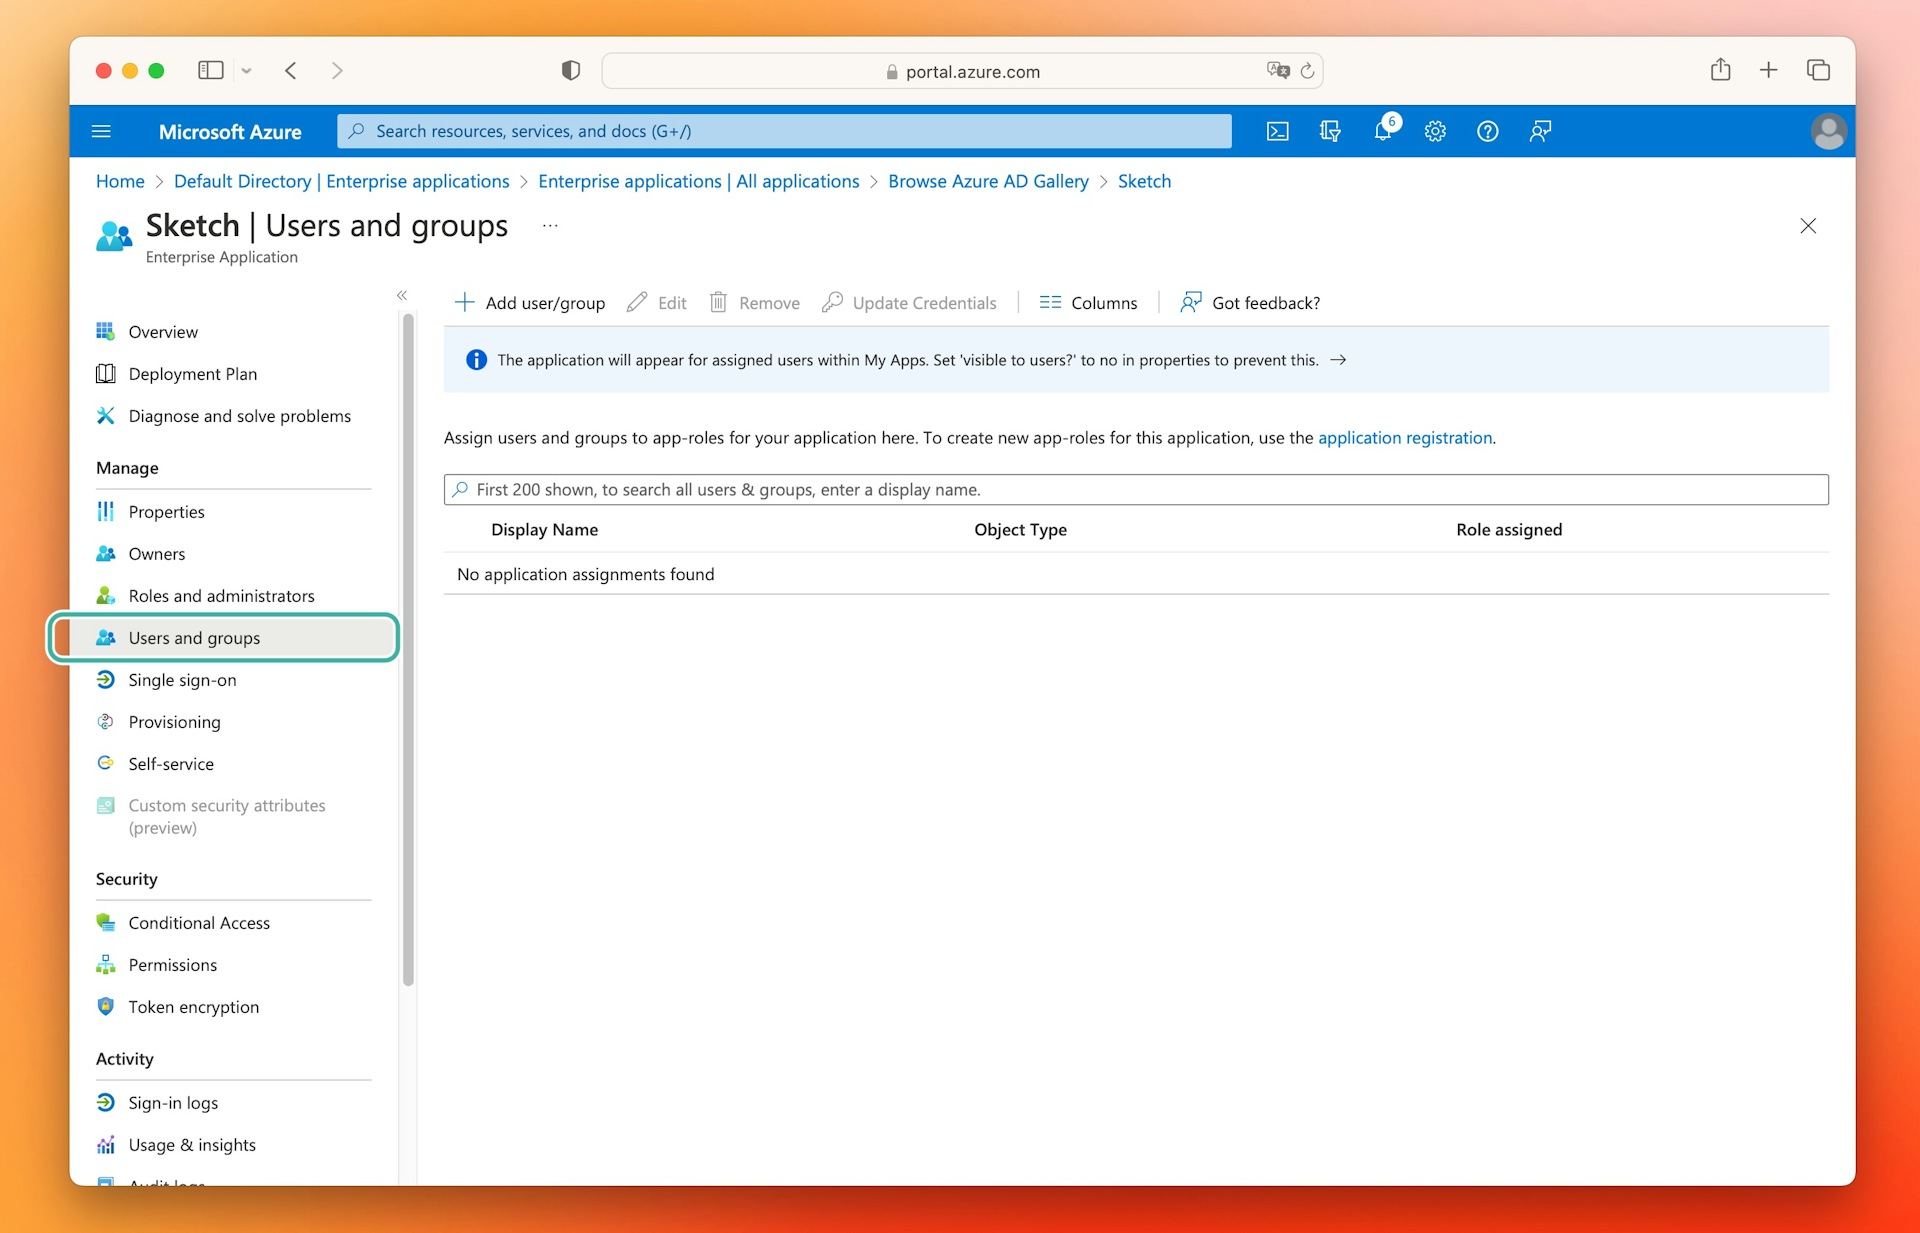Reload the page with refresh icon

coord(1307,70)
